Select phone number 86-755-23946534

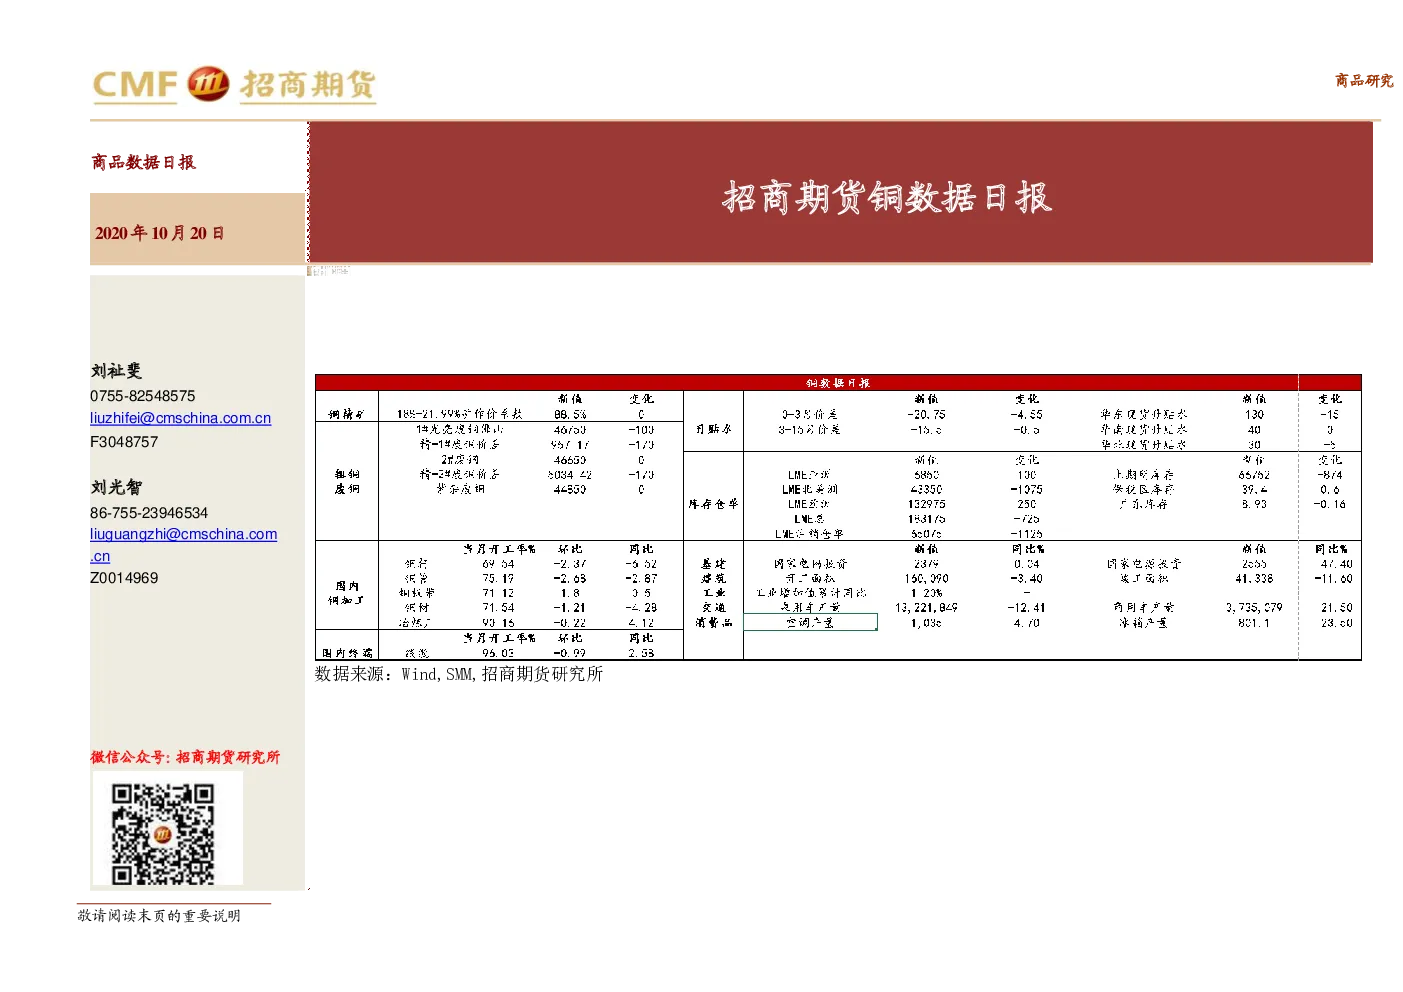[x=149, y=512]
